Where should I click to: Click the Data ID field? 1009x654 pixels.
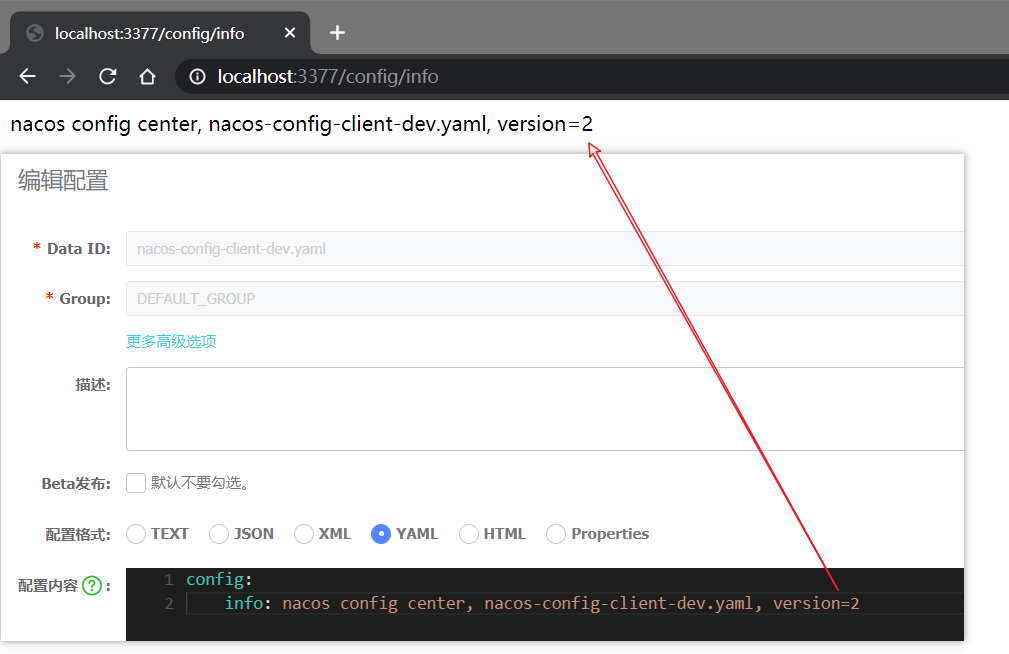[544, 248]
